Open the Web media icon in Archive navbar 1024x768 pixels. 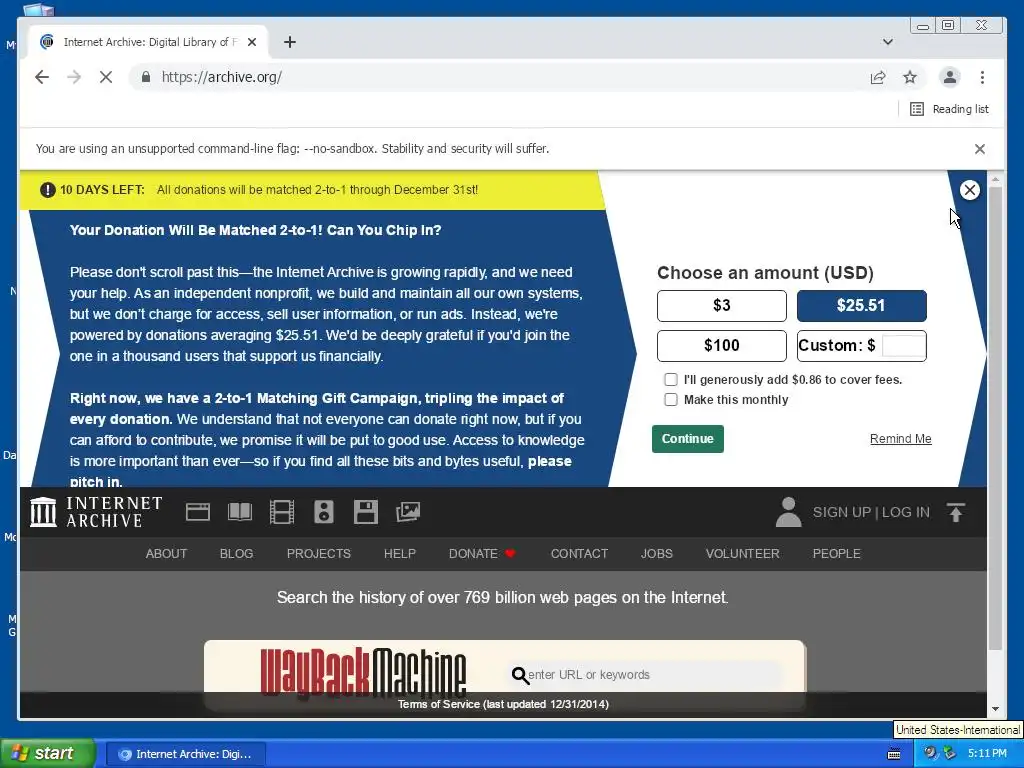point(198,512)
